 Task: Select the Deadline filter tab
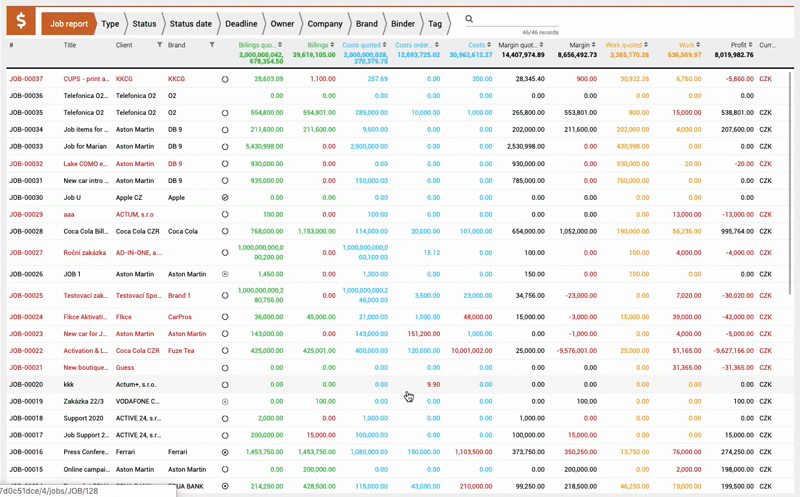coord(241,23)
